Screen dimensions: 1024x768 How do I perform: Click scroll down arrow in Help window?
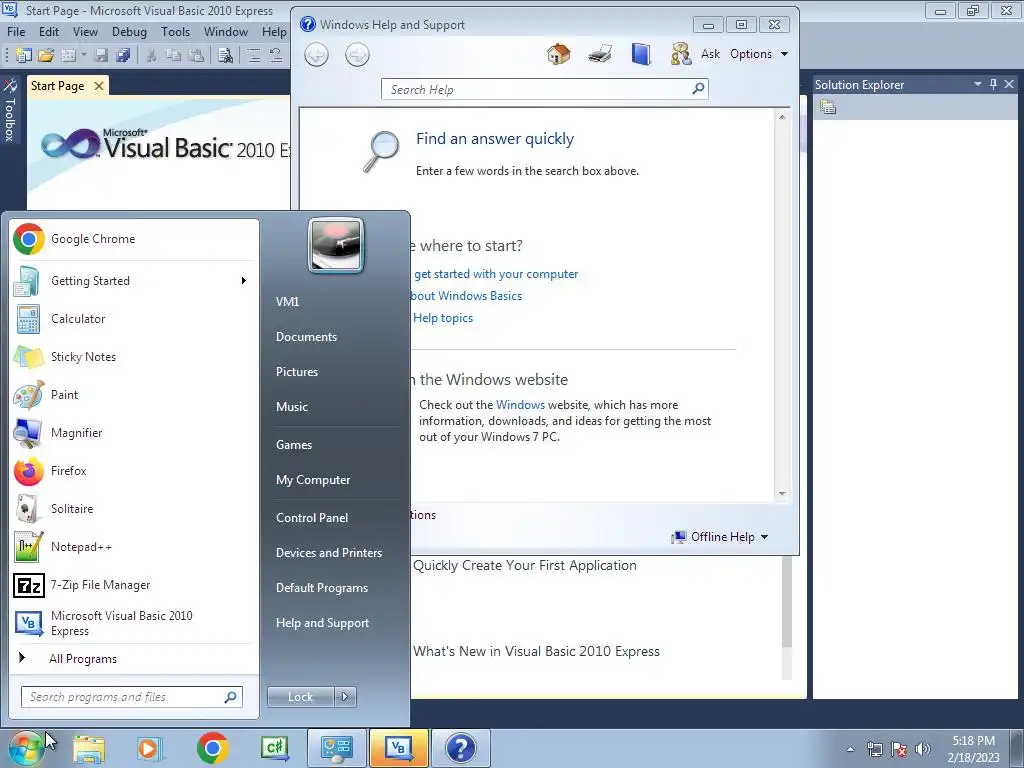tap(782, 494)
